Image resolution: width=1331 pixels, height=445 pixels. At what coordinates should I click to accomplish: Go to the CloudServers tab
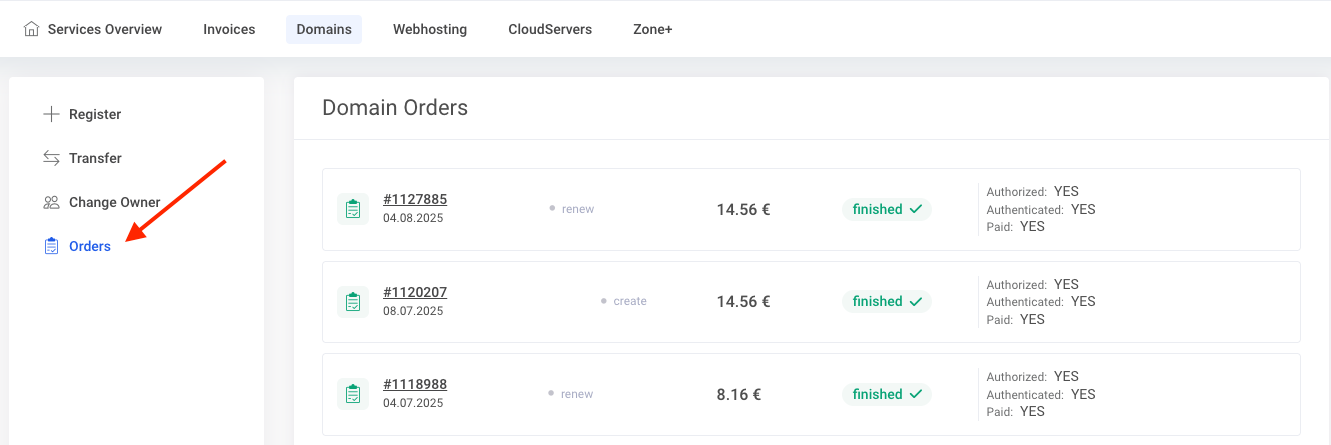(550, 29)
